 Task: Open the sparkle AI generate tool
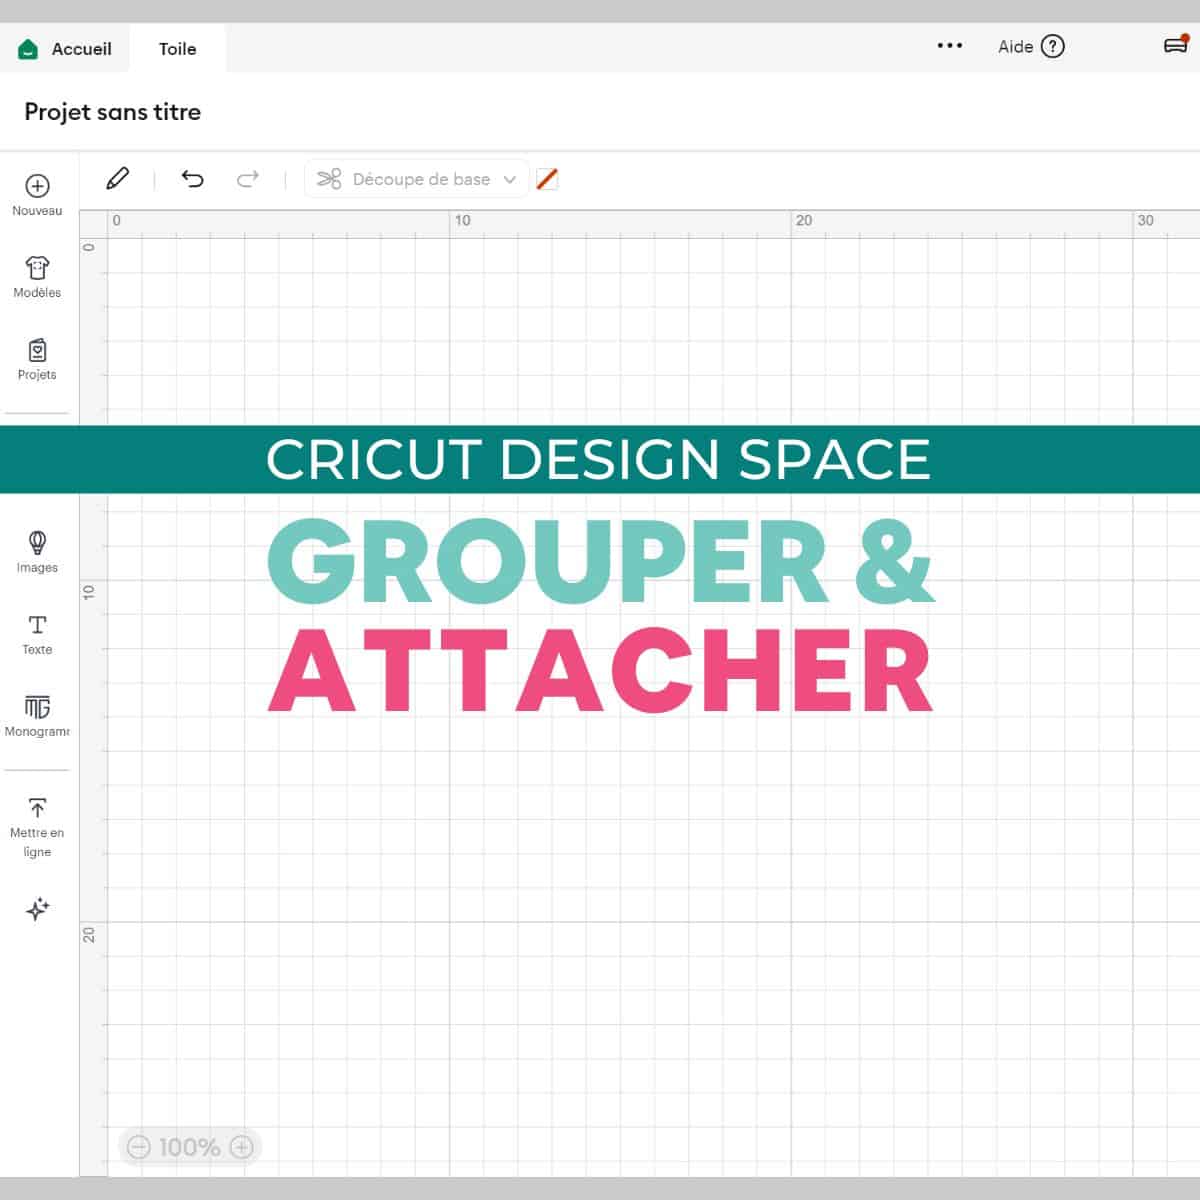(37, 909)
